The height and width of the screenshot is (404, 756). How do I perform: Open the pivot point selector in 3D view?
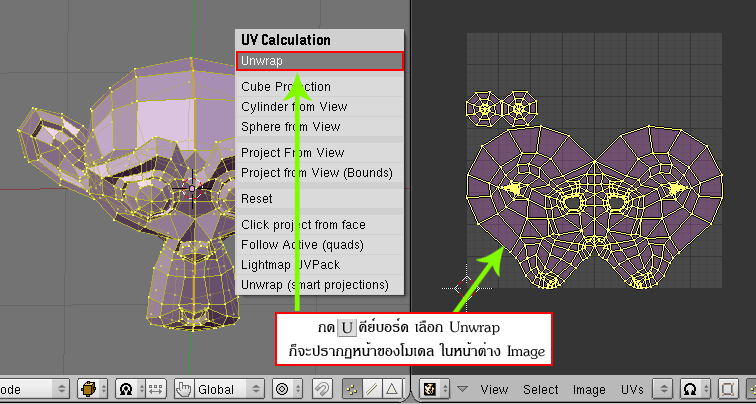point(130,389)
